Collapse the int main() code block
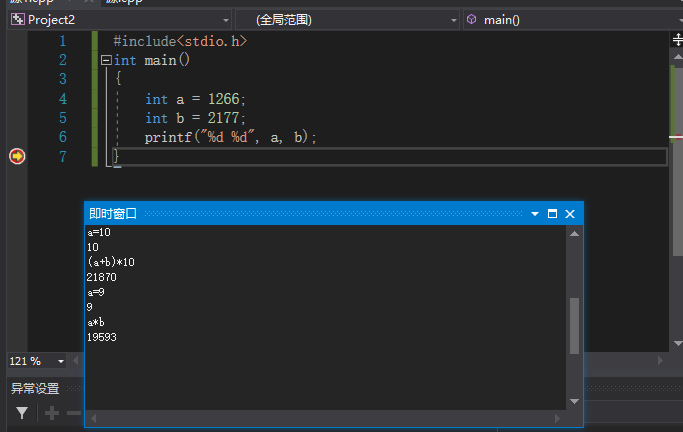Screen dimensions: 683x432 click(x=106, y=60)
